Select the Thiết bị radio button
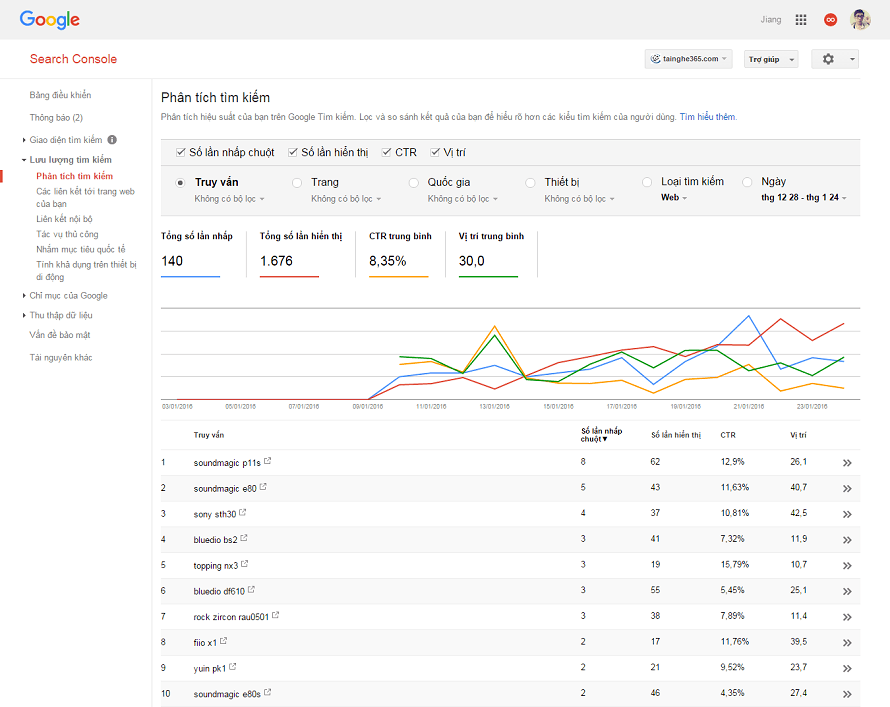This screenshot has width=890, height=707. 530,183
